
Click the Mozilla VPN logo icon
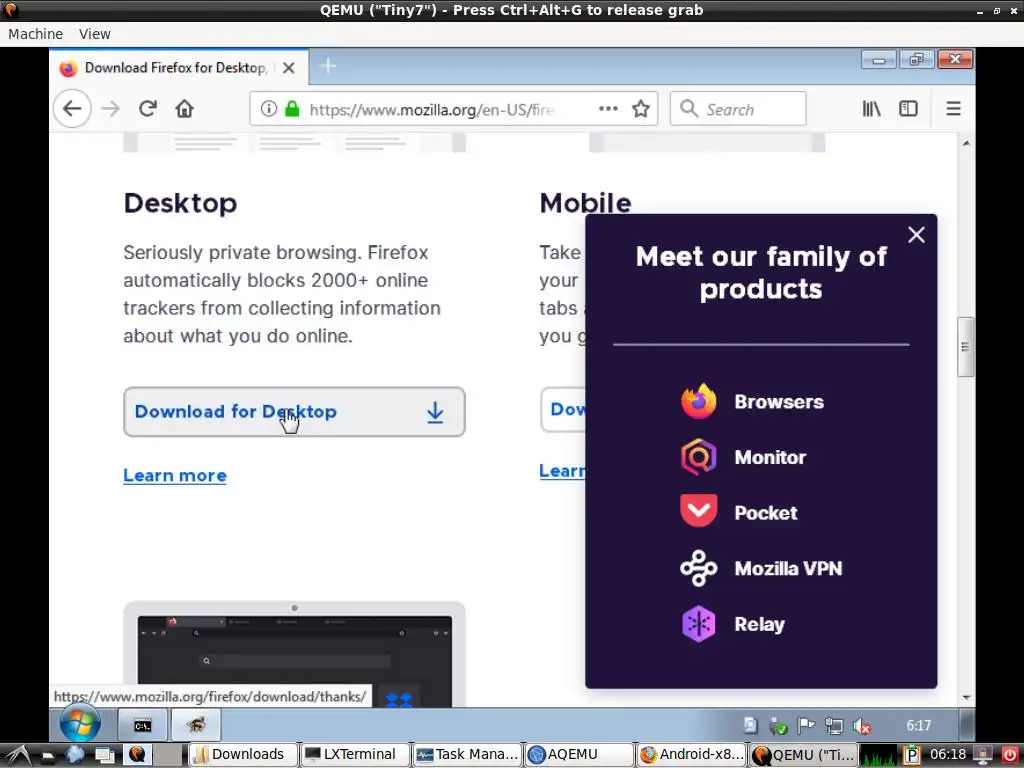click(699, 568)
